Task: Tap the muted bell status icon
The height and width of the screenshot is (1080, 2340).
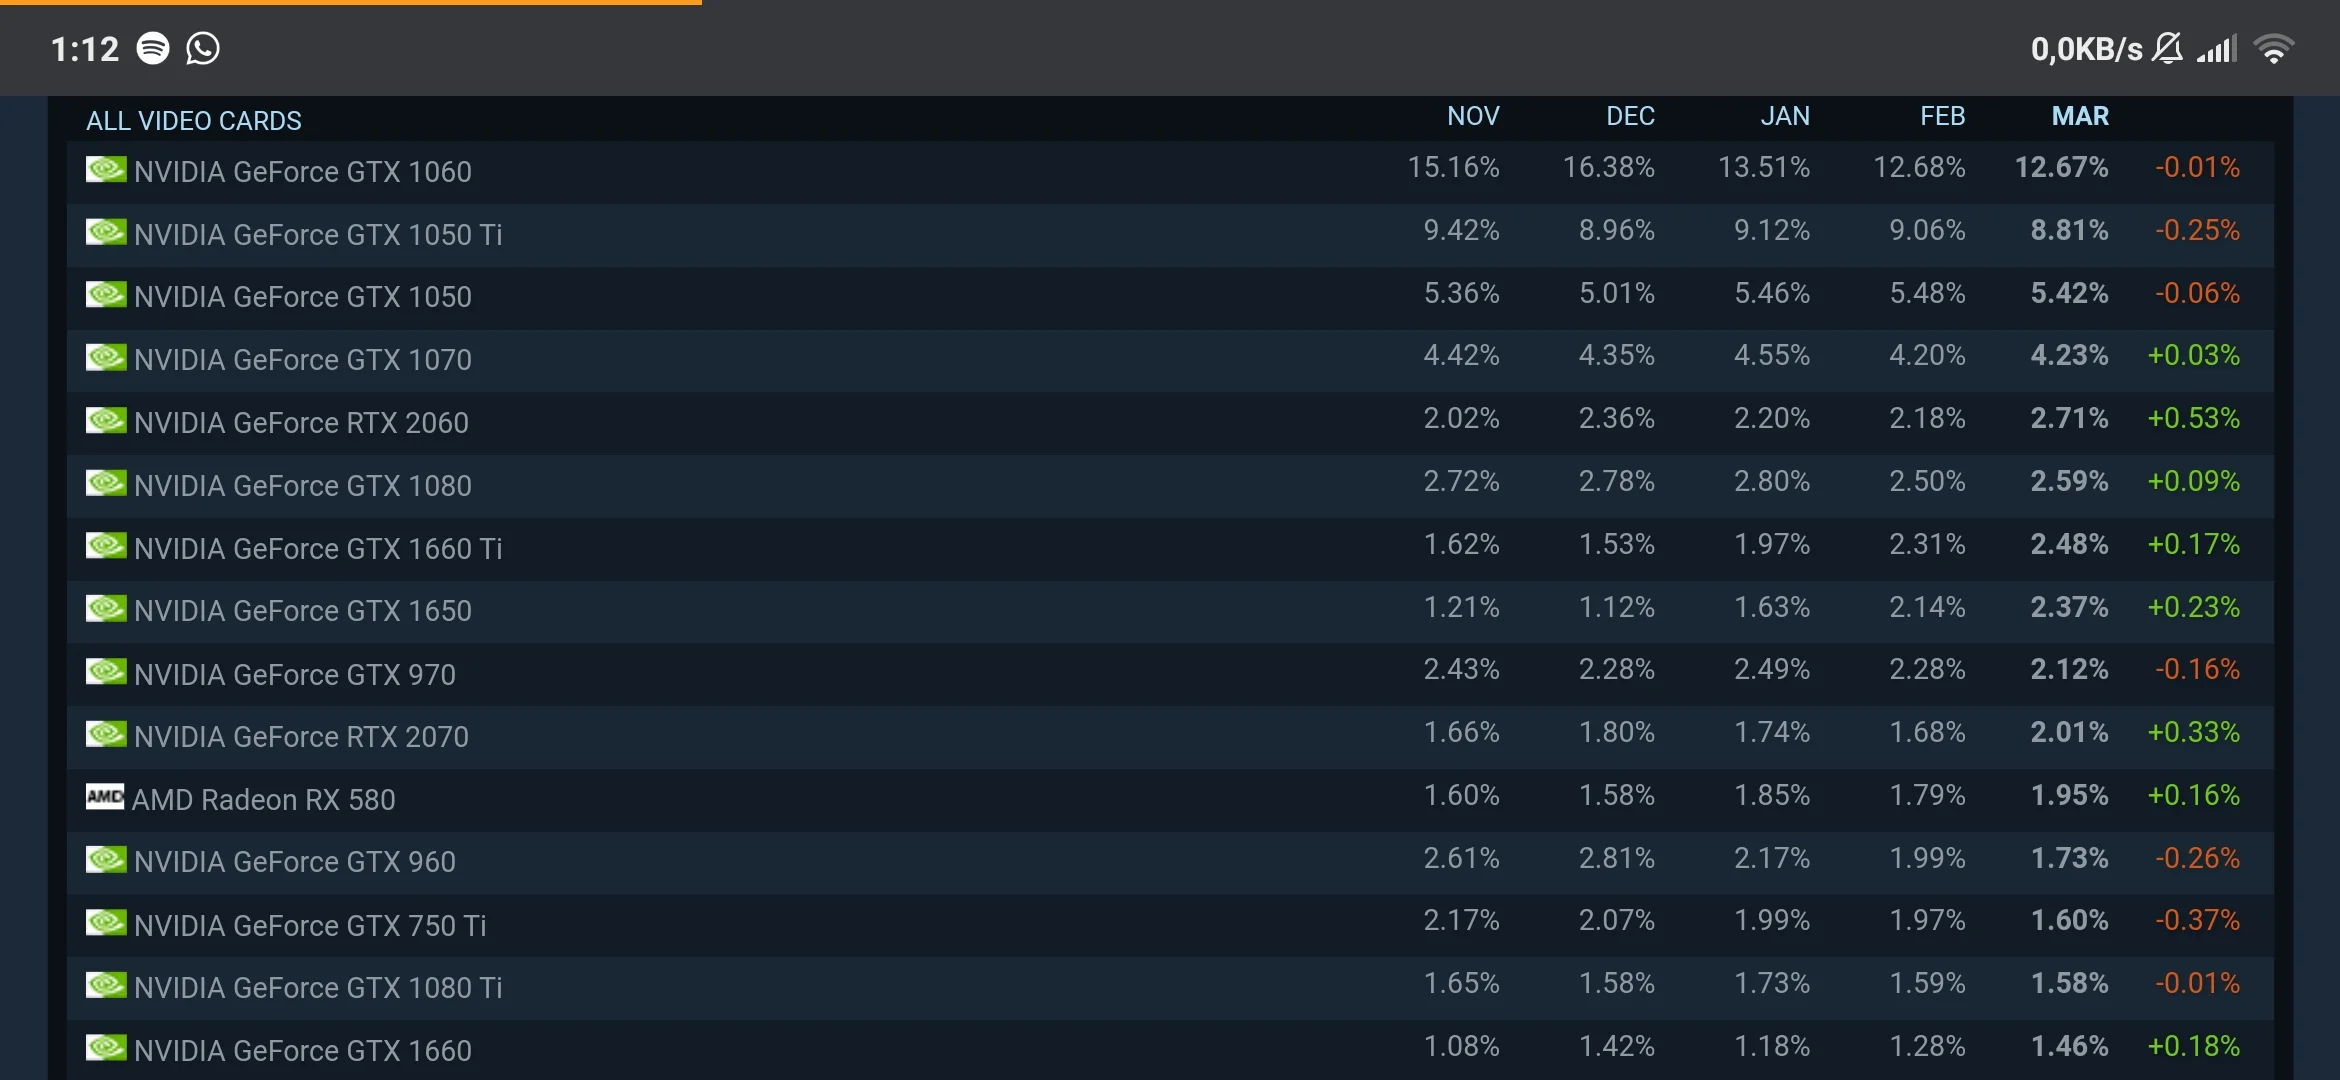Action: coord(2167,48)
